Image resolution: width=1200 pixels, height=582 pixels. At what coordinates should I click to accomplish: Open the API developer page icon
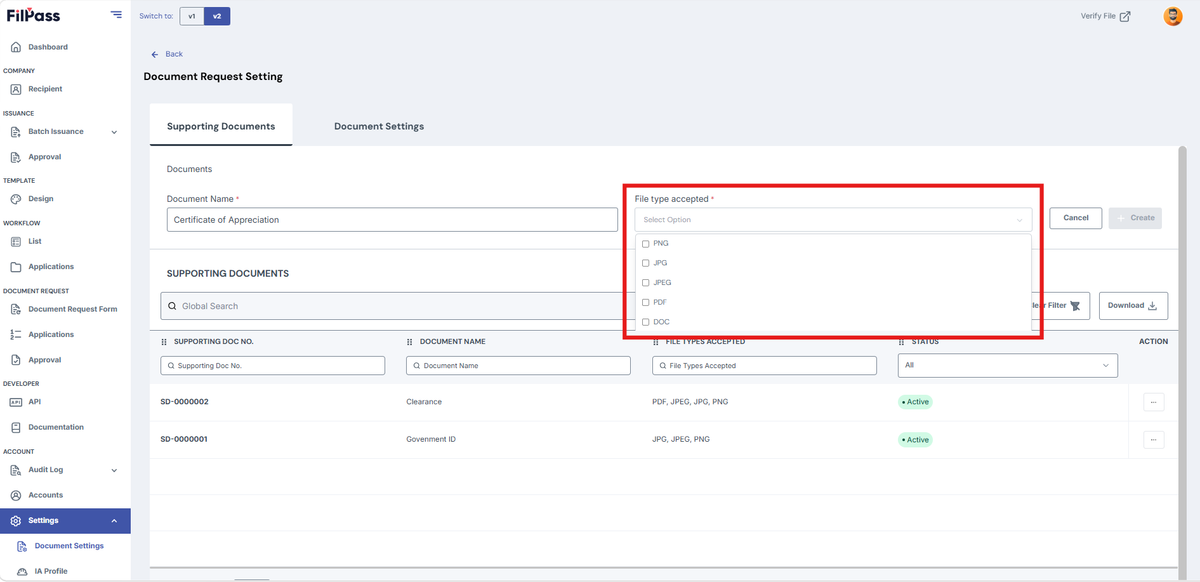(16, 402)
